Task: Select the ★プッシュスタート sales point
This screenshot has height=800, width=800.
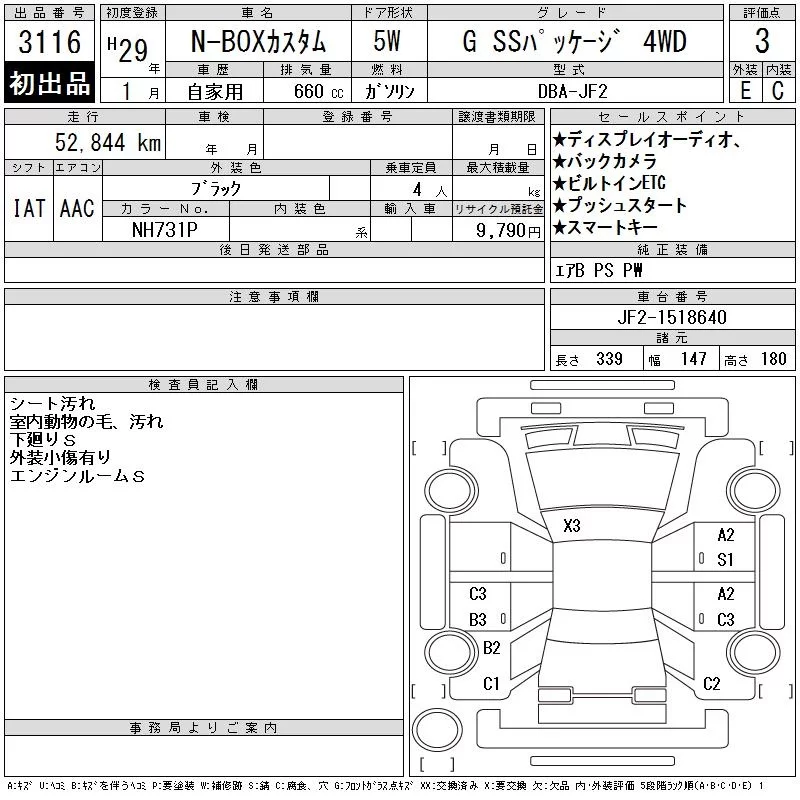Action: tap(620, 206)
